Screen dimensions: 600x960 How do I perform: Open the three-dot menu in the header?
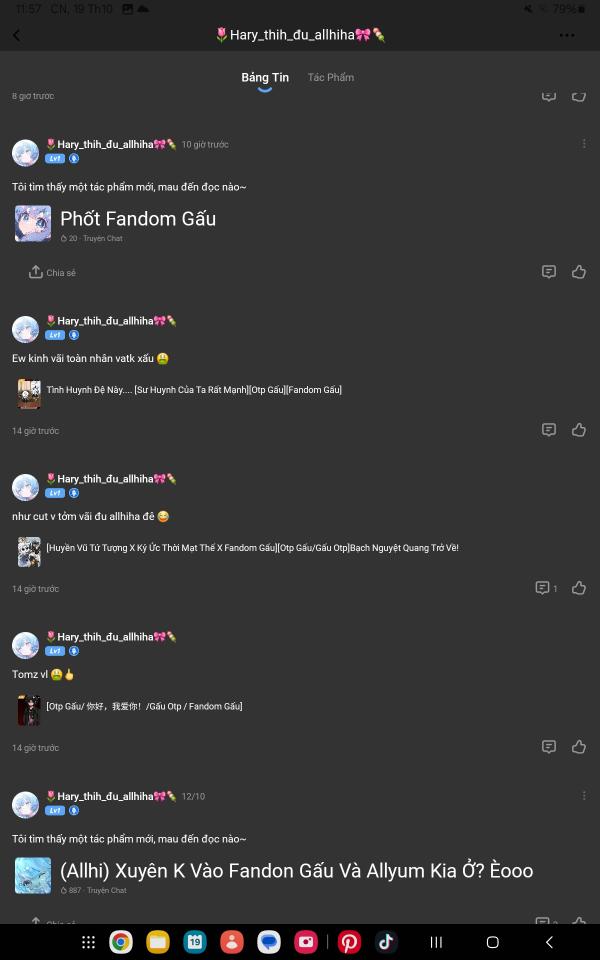(x=567, y=36)
